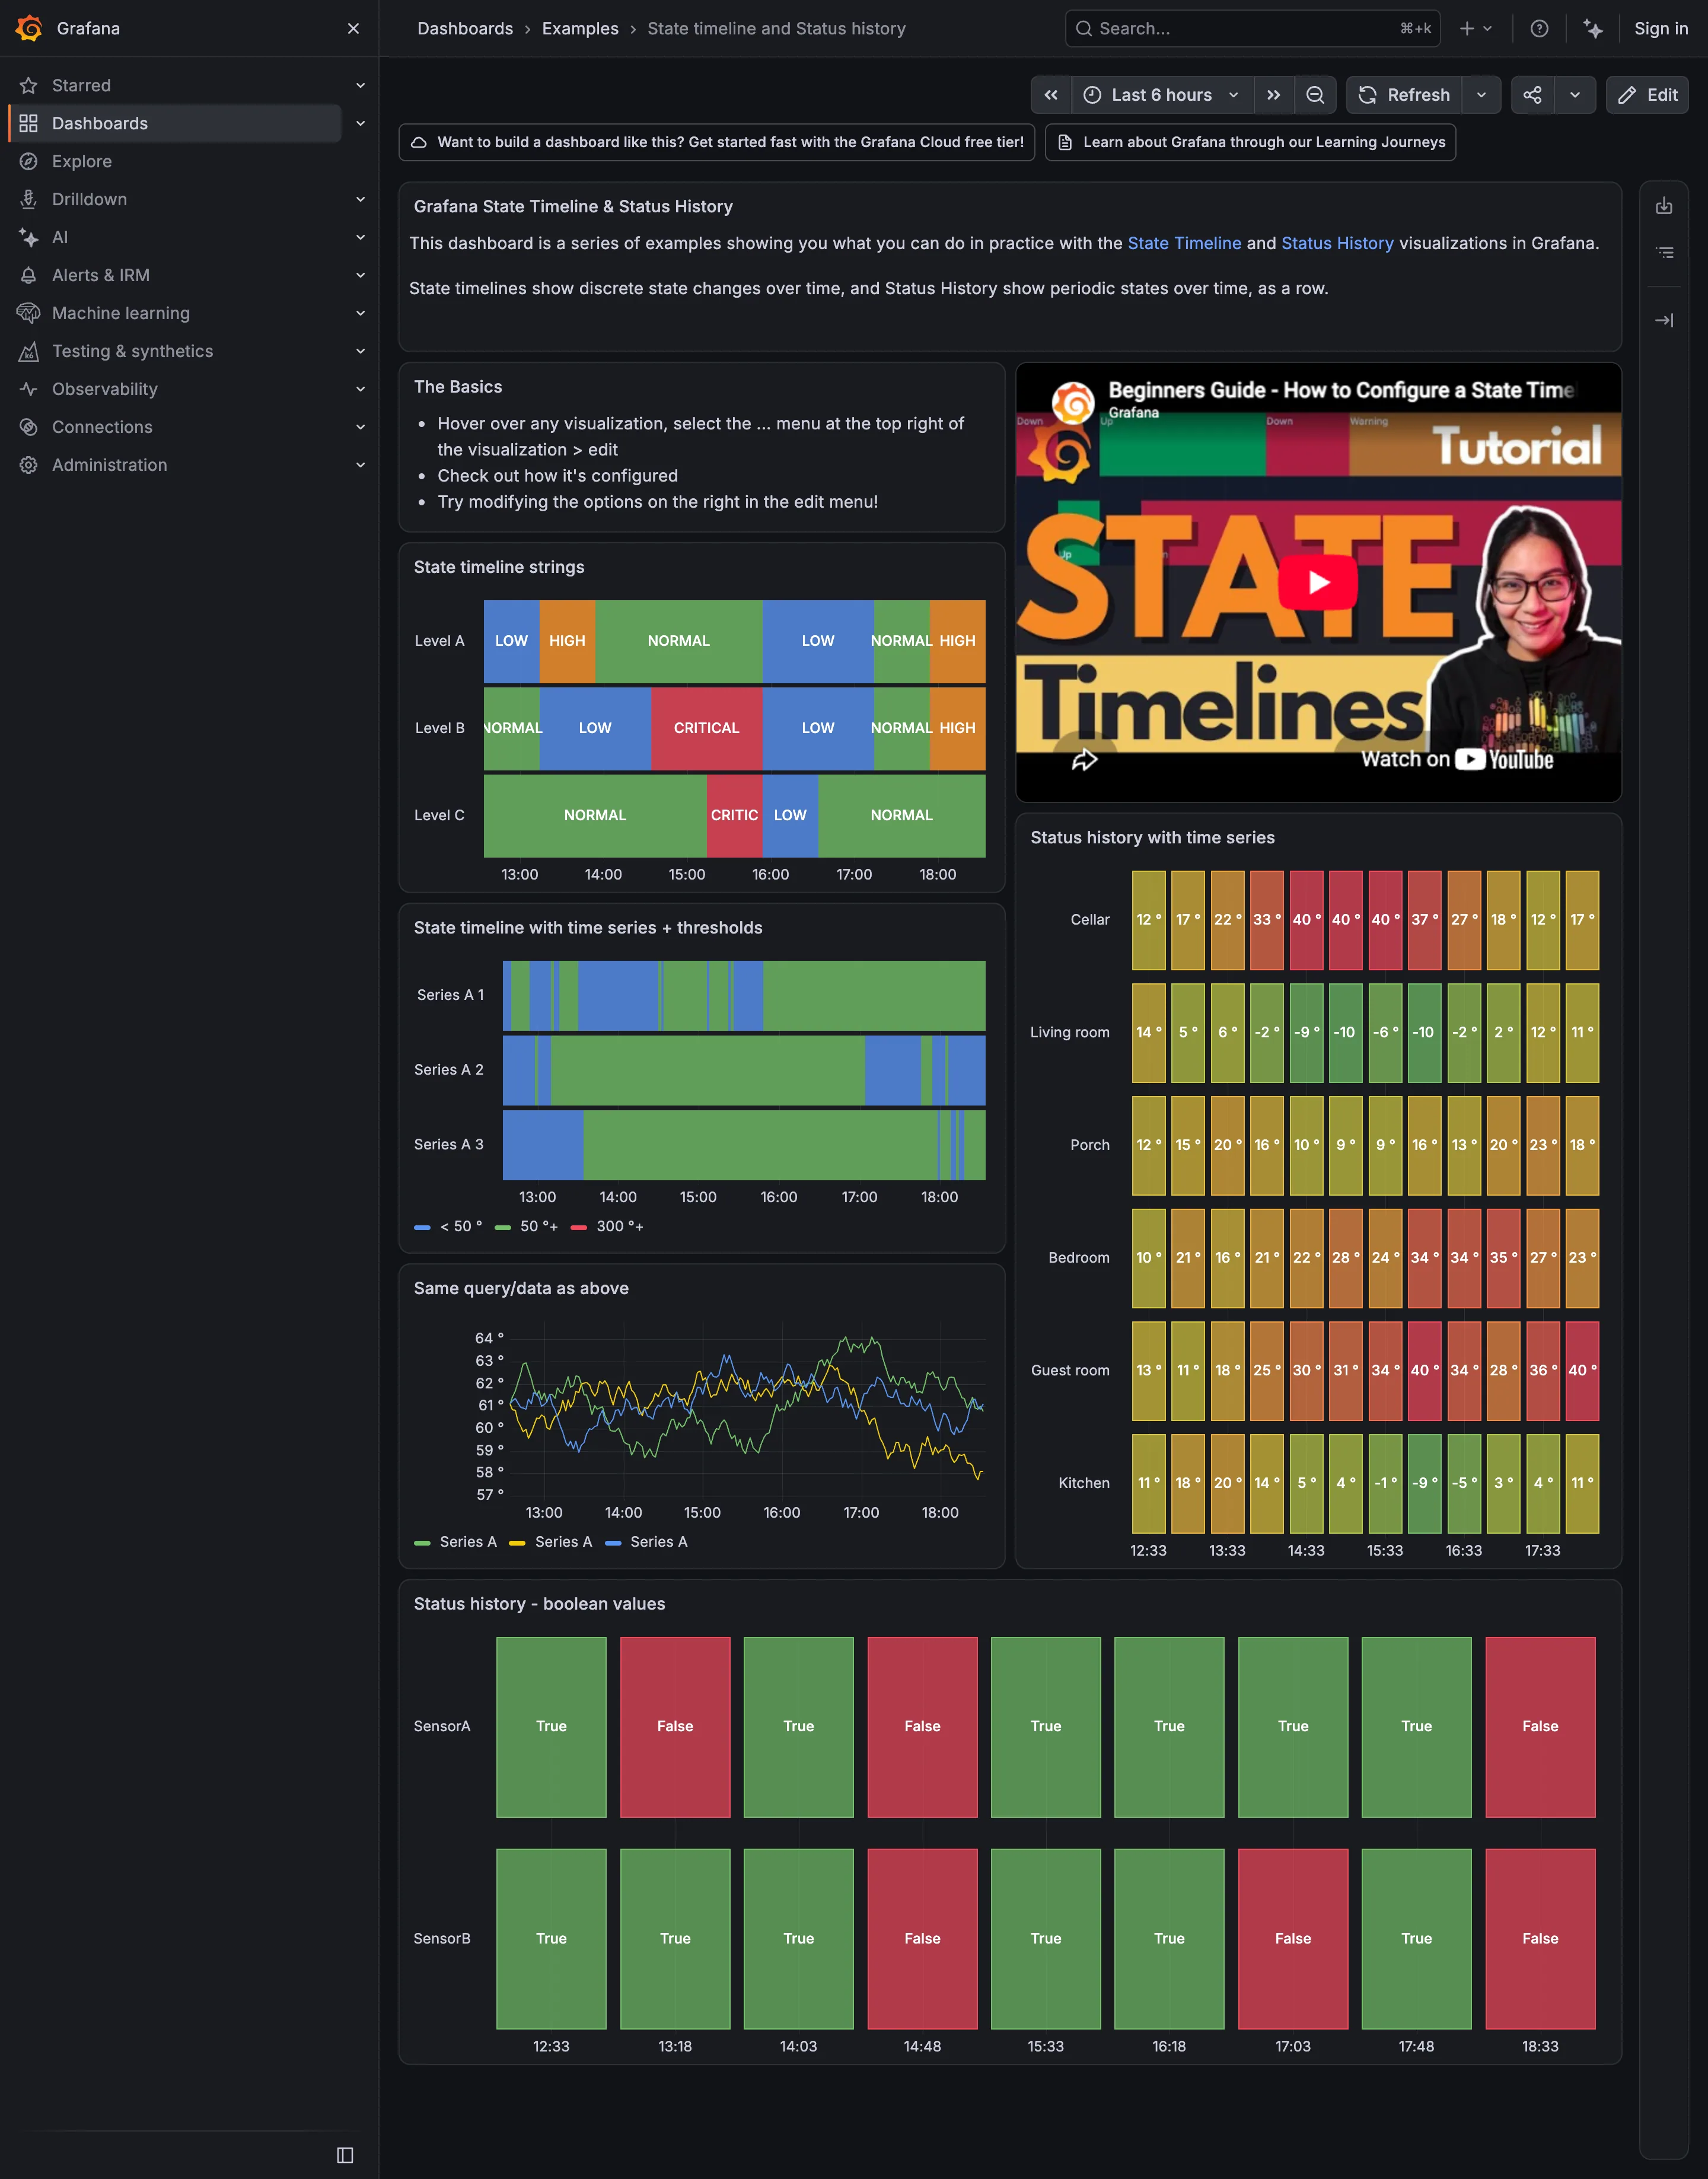Expand the Drilldown section chevron

pos(360,200)
